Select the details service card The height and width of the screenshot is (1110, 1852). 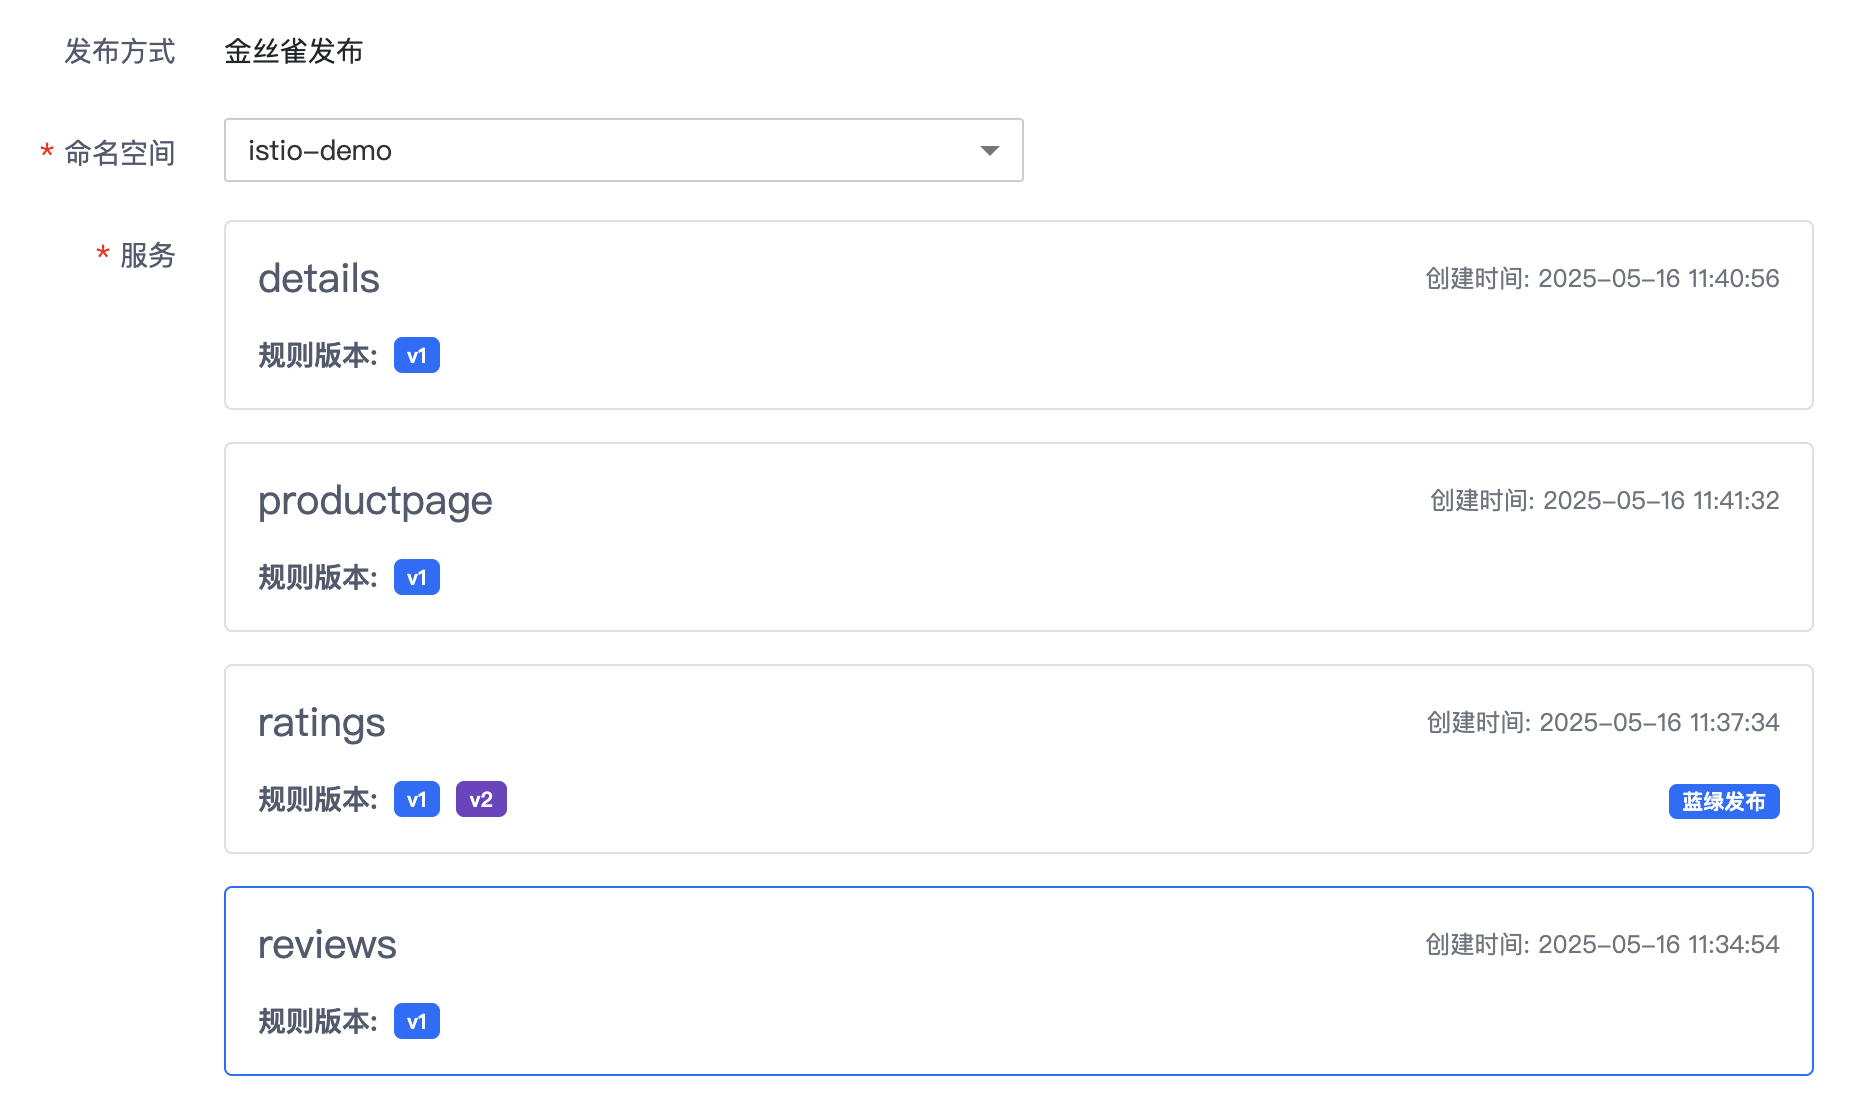tap(1018, 315)
